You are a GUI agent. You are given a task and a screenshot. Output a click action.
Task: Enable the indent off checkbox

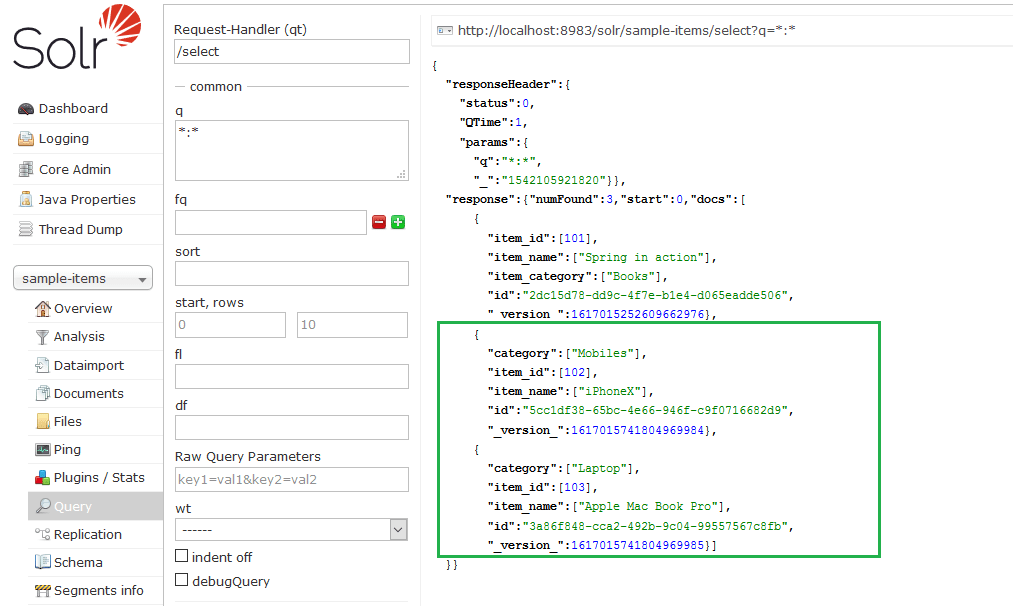point(182,556)
